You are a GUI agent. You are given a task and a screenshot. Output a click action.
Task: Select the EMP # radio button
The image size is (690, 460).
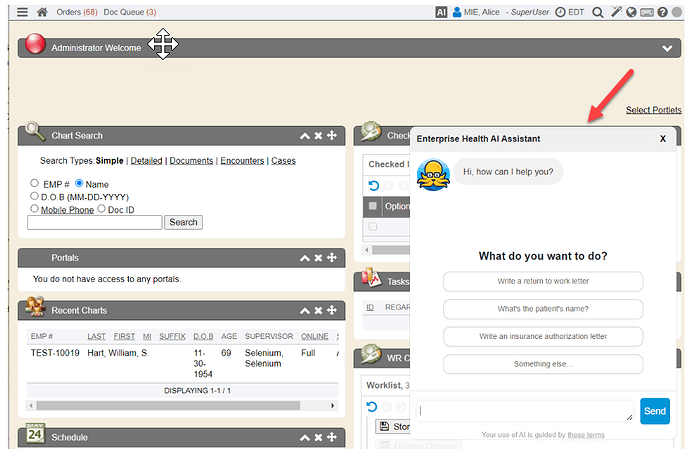tap(35, 184)
